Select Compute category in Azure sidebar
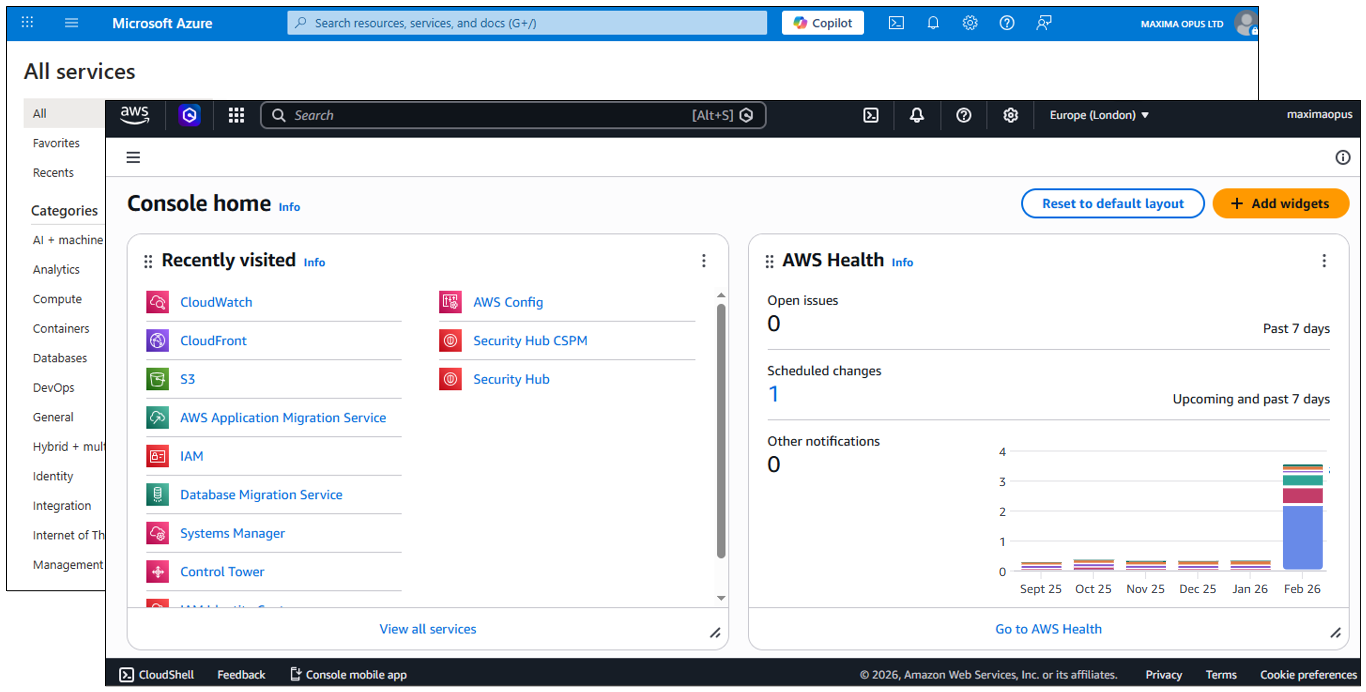This screenshot has width=1366, height=692. (x=57, y=299)
